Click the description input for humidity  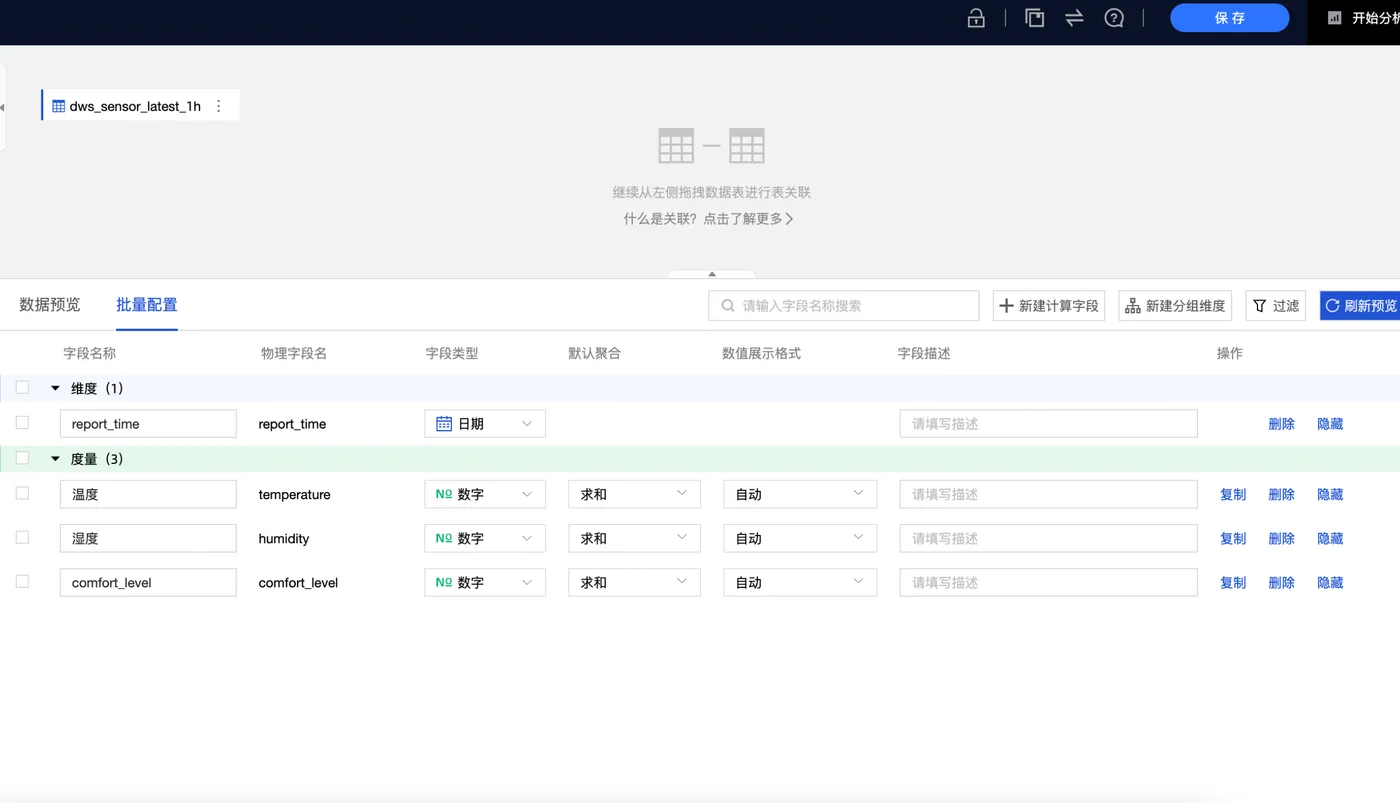click(x=1048, y=538)
